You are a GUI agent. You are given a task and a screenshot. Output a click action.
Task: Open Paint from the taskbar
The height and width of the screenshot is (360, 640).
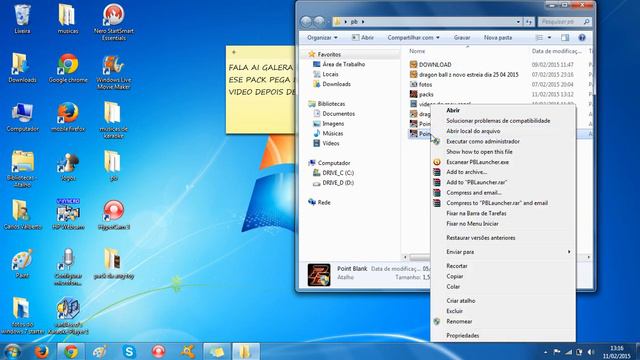pyautogui.click(x=100, y=351)
